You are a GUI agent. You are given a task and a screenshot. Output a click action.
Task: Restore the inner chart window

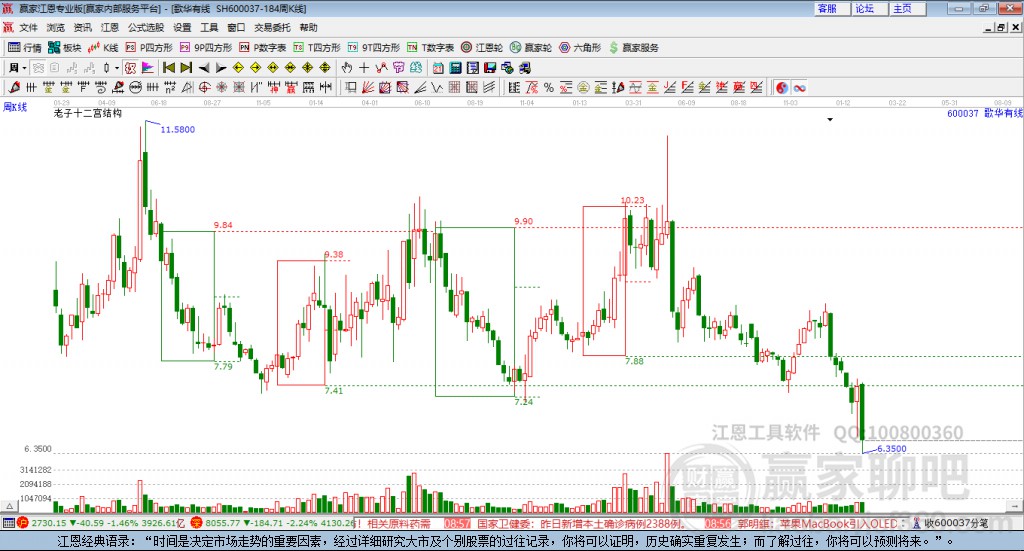coord(1002,27)
